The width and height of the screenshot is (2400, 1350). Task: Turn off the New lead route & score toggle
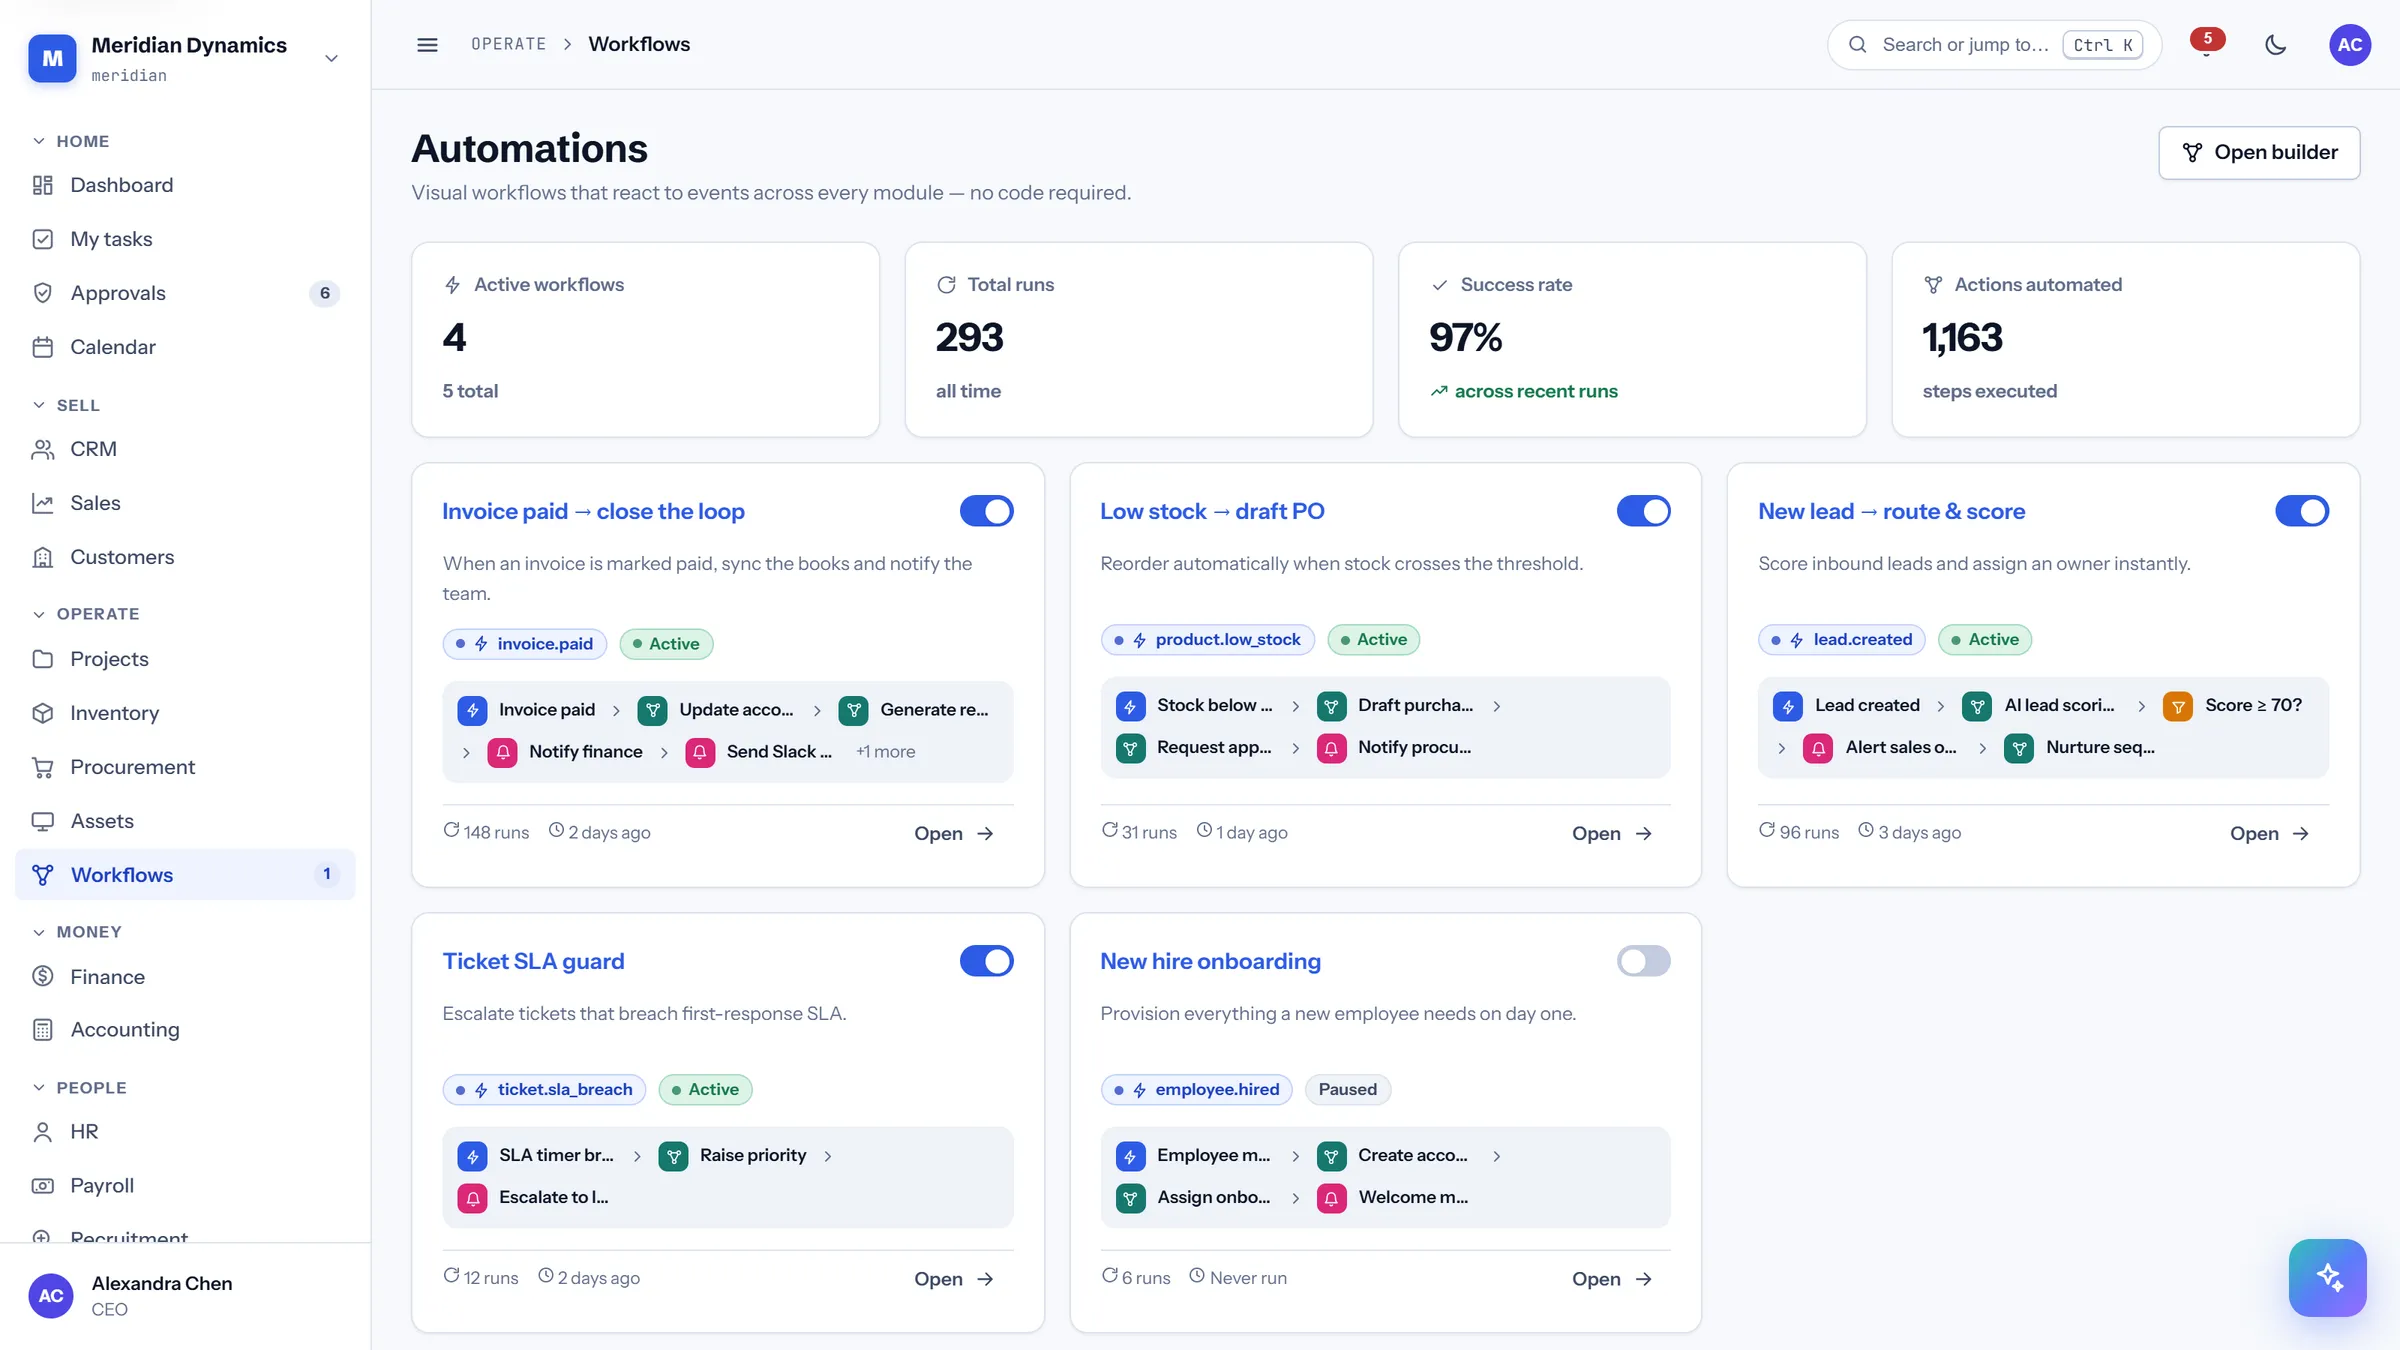[x=2301, y=511]
